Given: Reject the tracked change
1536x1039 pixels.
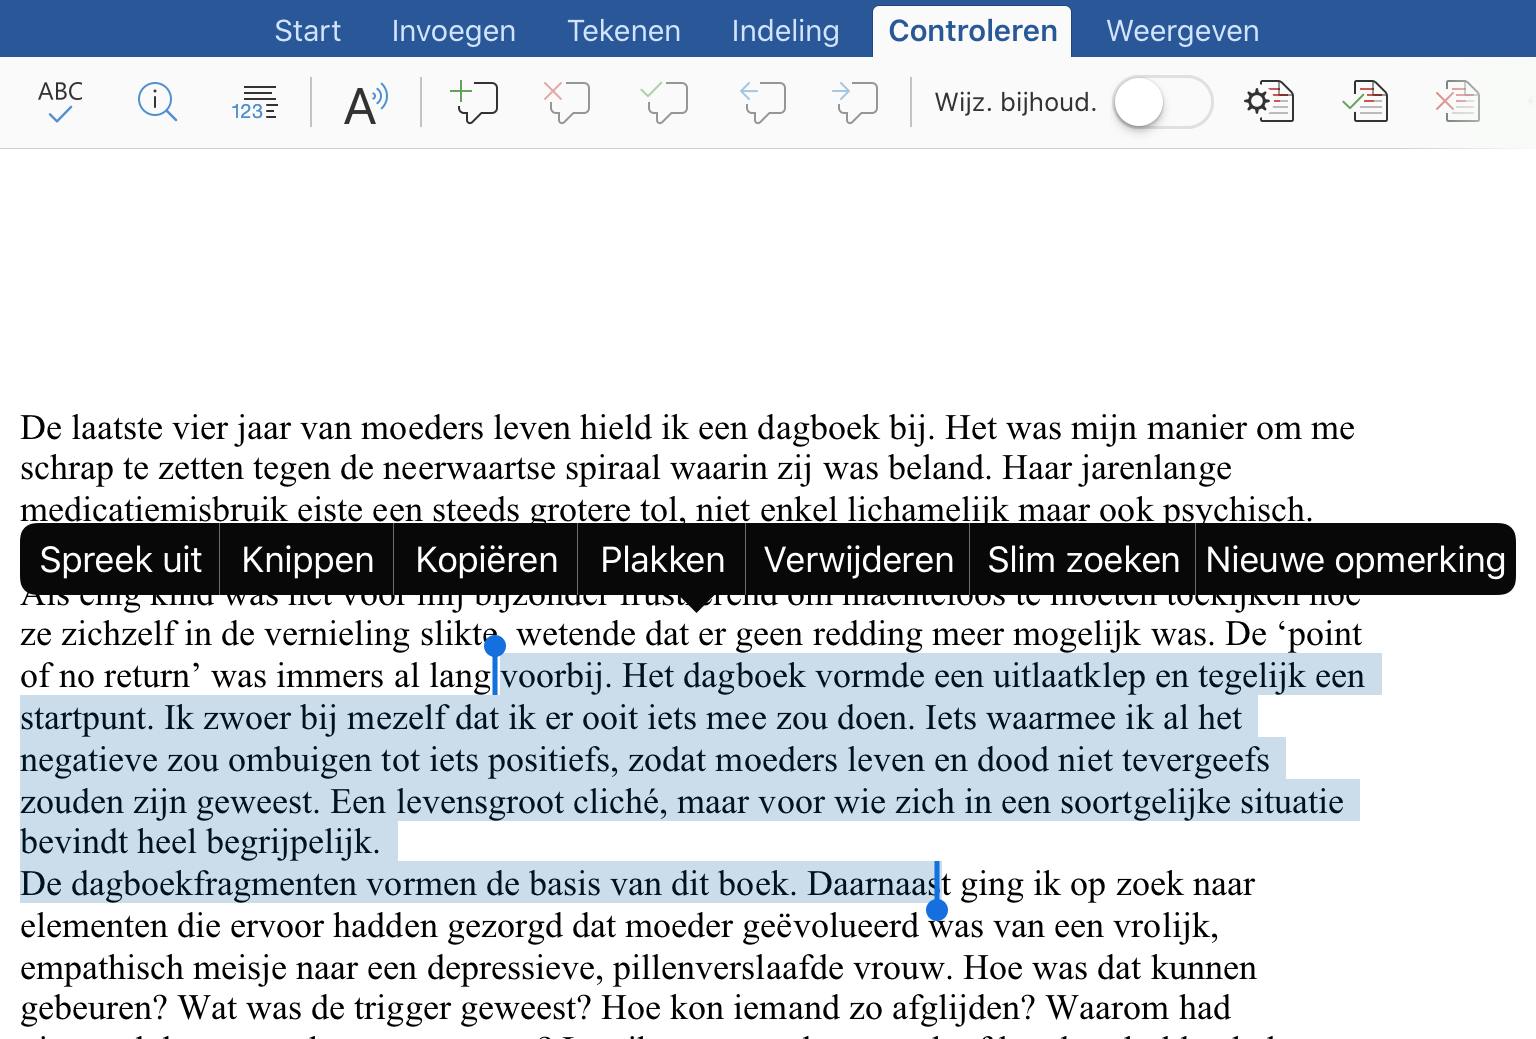Looking at the screenshot, I should coord(1458,101).
